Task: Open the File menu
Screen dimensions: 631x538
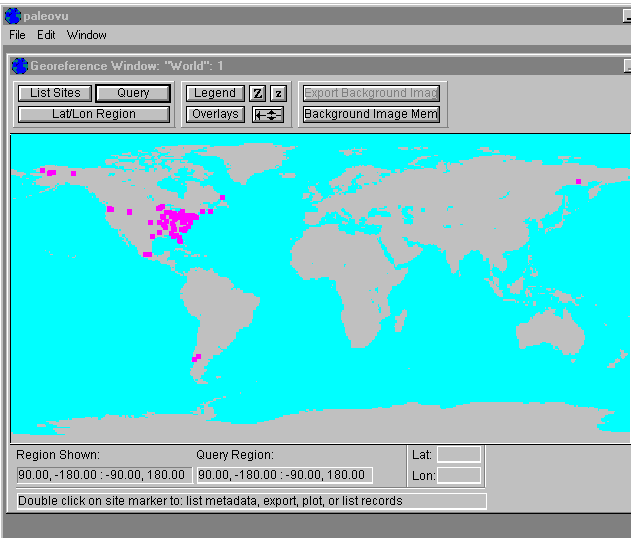Action: tap(17, 35)
